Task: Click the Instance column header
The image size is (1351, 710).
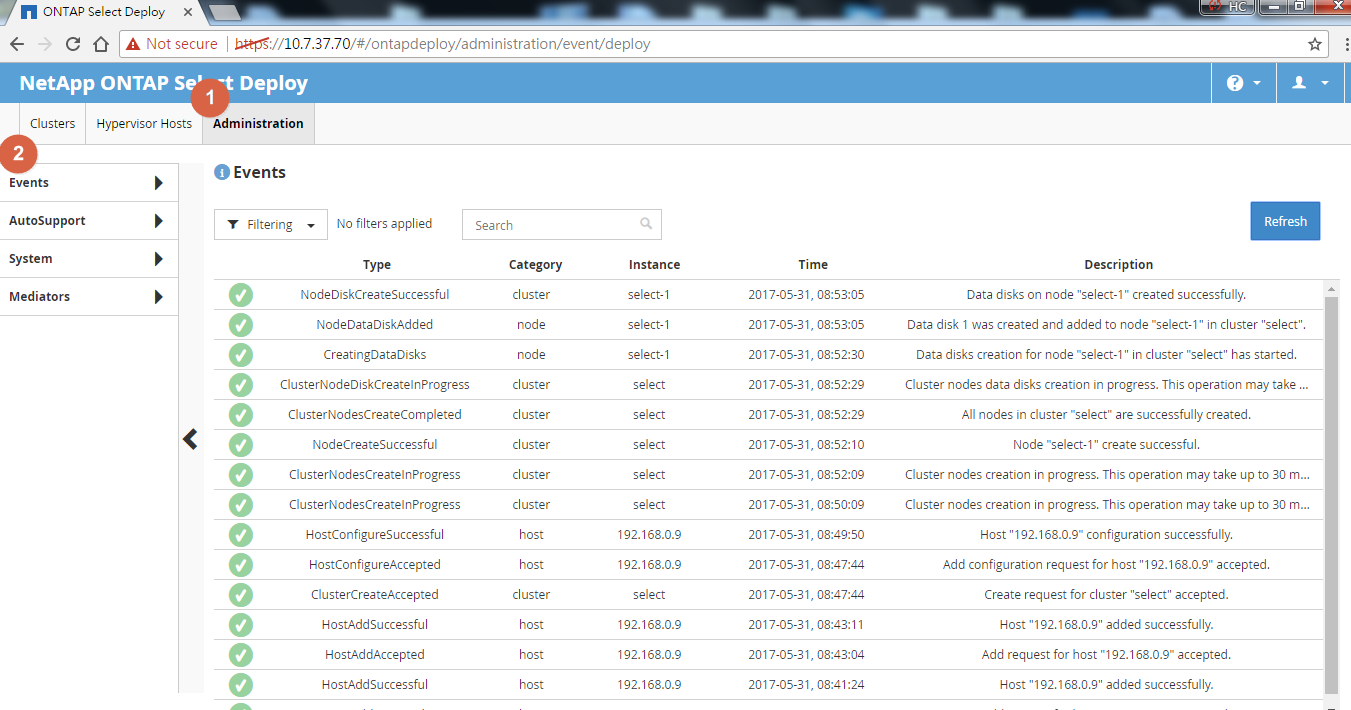Action: click(x=654, y=265)
